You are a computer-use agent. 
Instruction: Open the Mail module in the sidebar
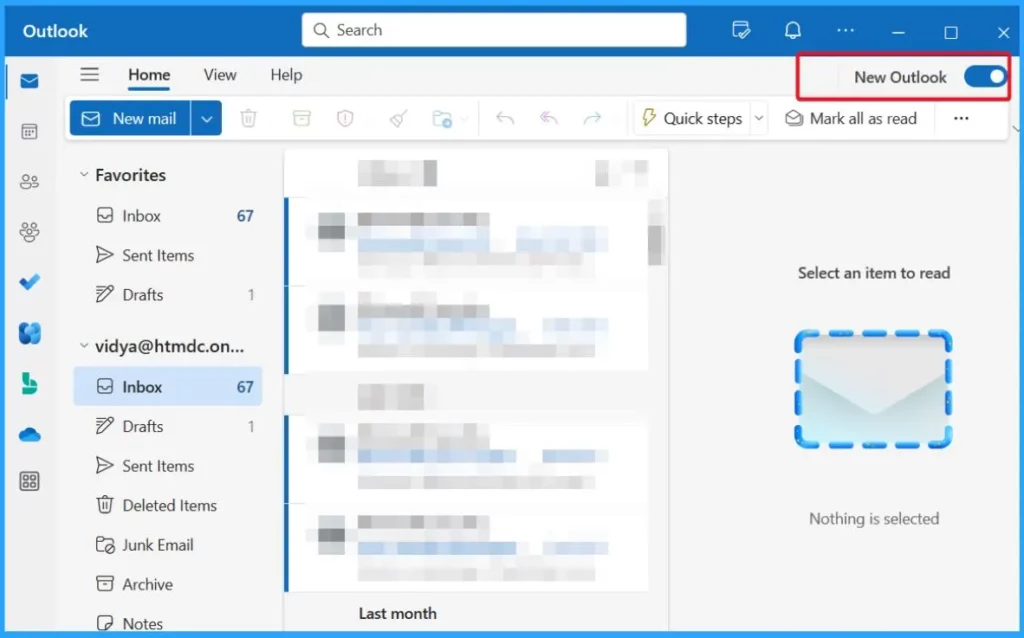pyautogui.click(x=29, y=81)
